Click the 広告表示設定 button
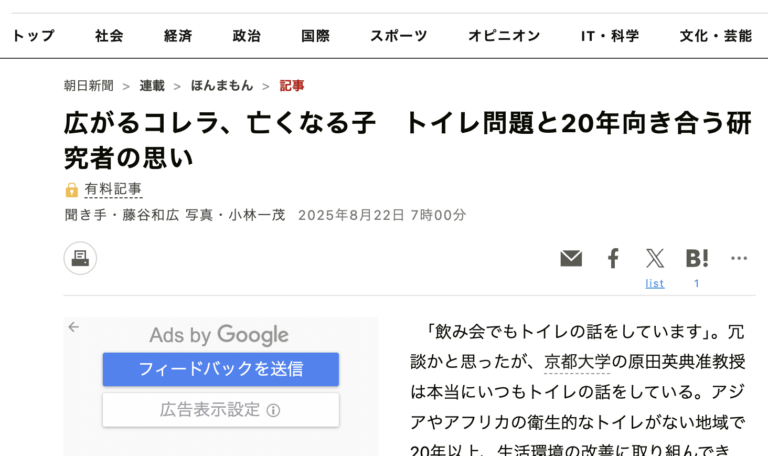Screen dimensions: 768x456 [220, 410]
